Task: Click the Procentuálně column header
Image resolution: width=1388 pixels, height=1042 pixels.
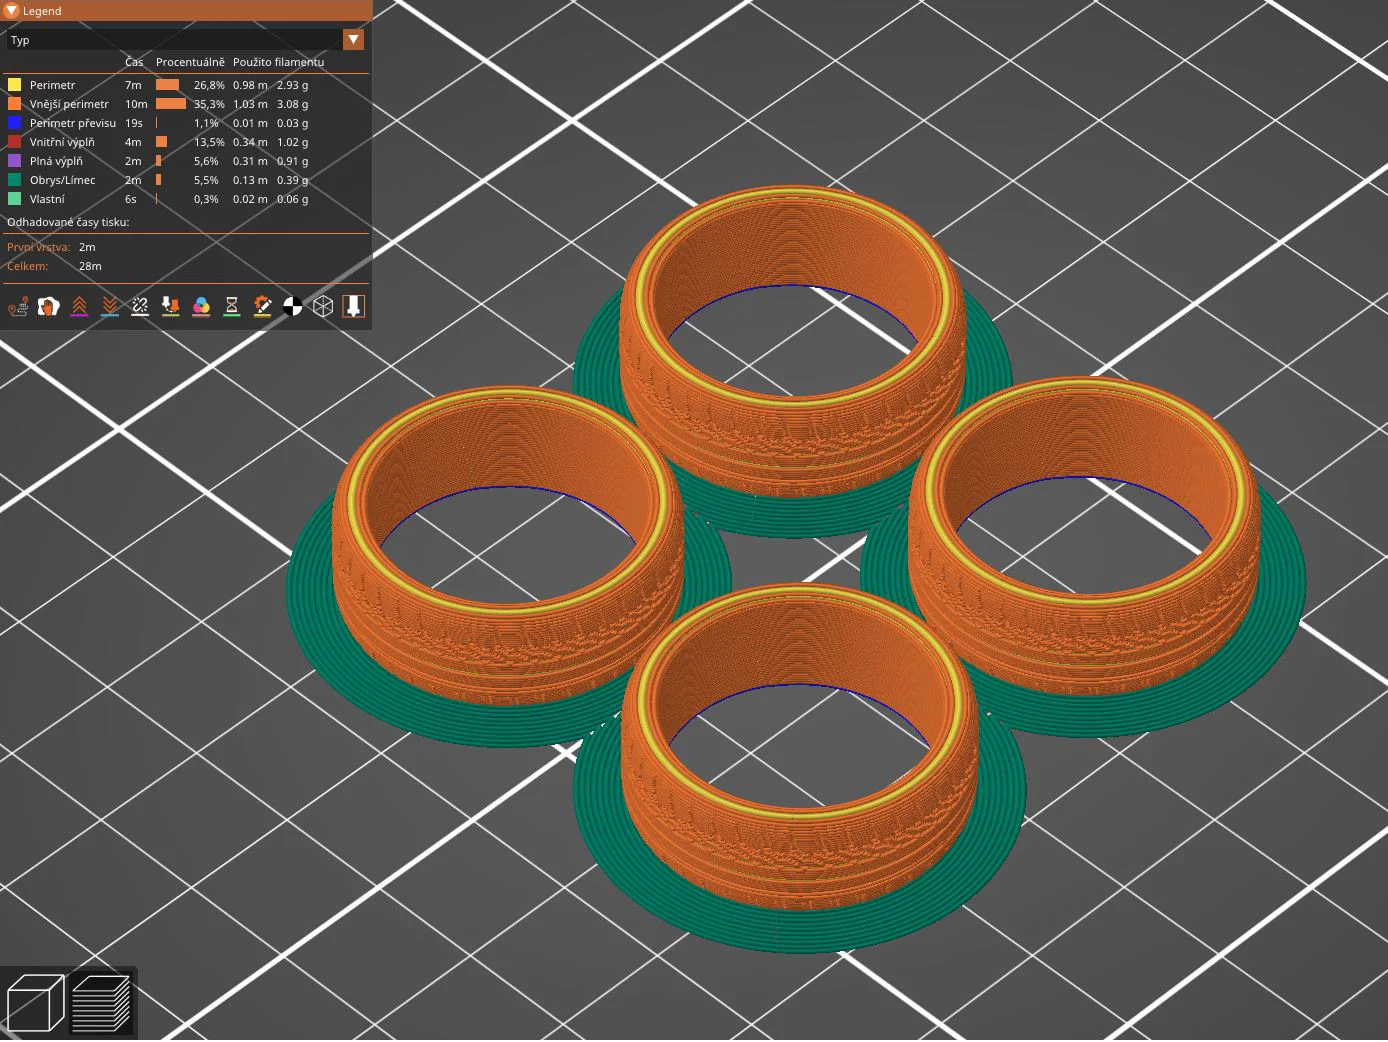Action: click(x=190, y=62)
